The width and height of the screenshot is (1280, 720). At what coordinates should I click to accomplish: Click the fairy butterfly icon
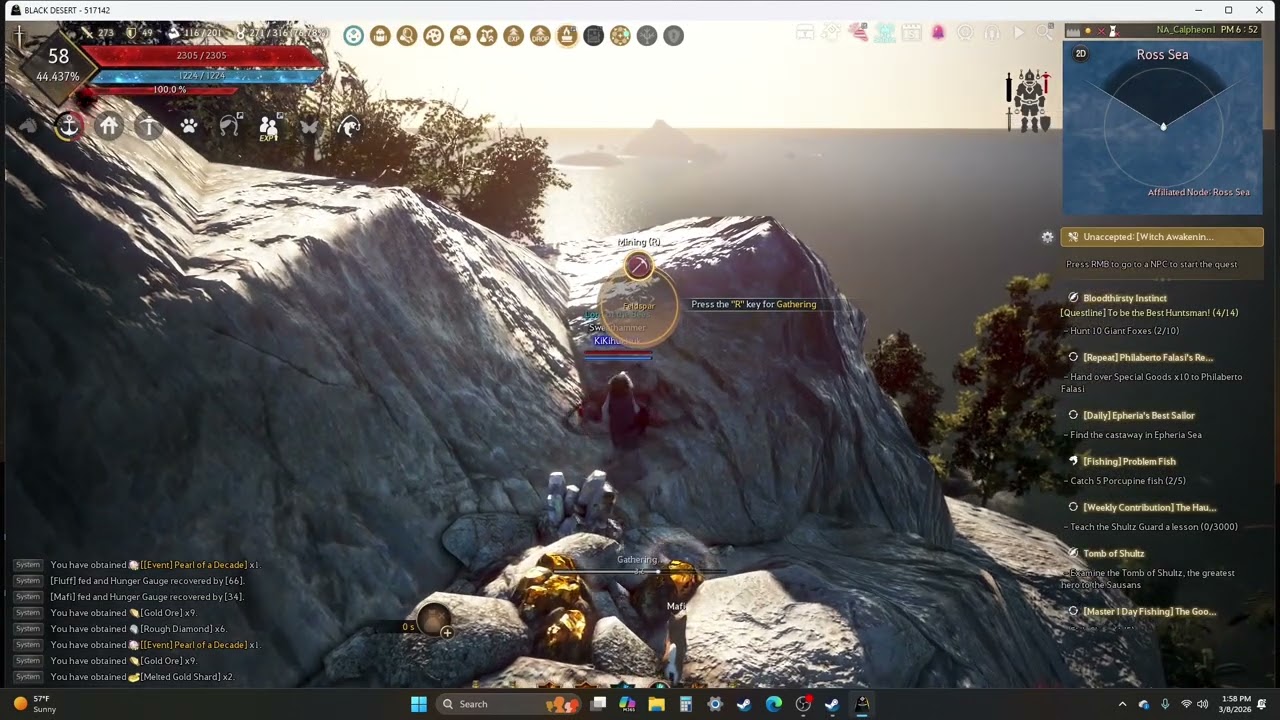click(309, 127)
